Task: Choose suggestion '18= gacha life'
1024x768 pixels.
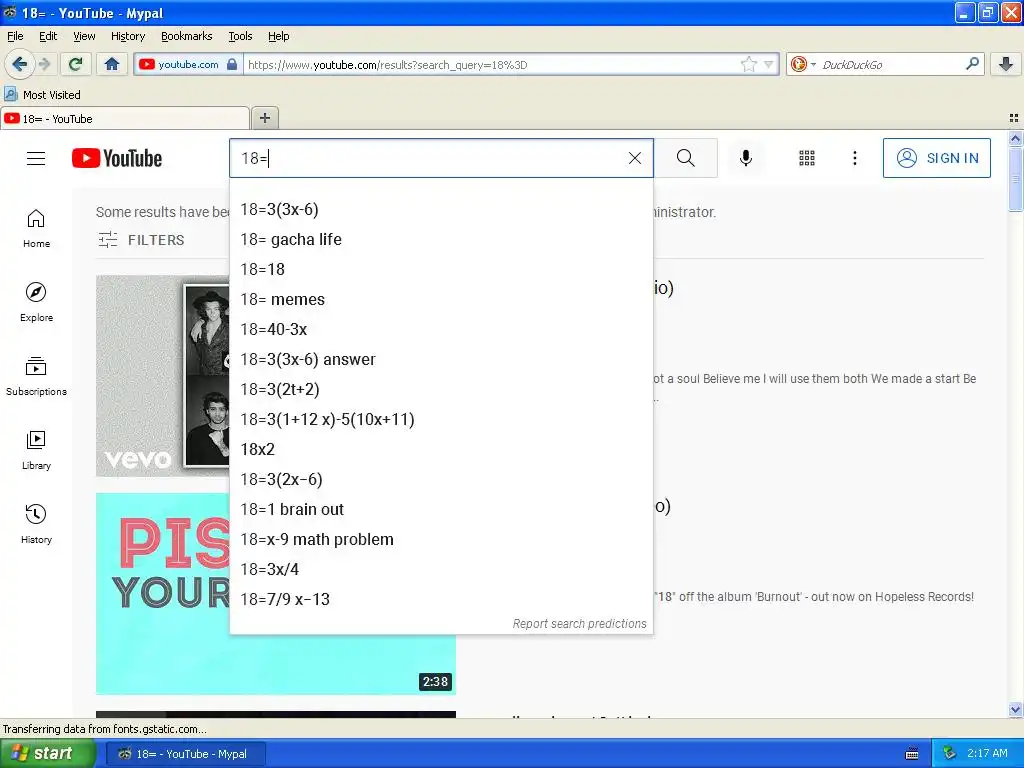Action: (441, 240)
